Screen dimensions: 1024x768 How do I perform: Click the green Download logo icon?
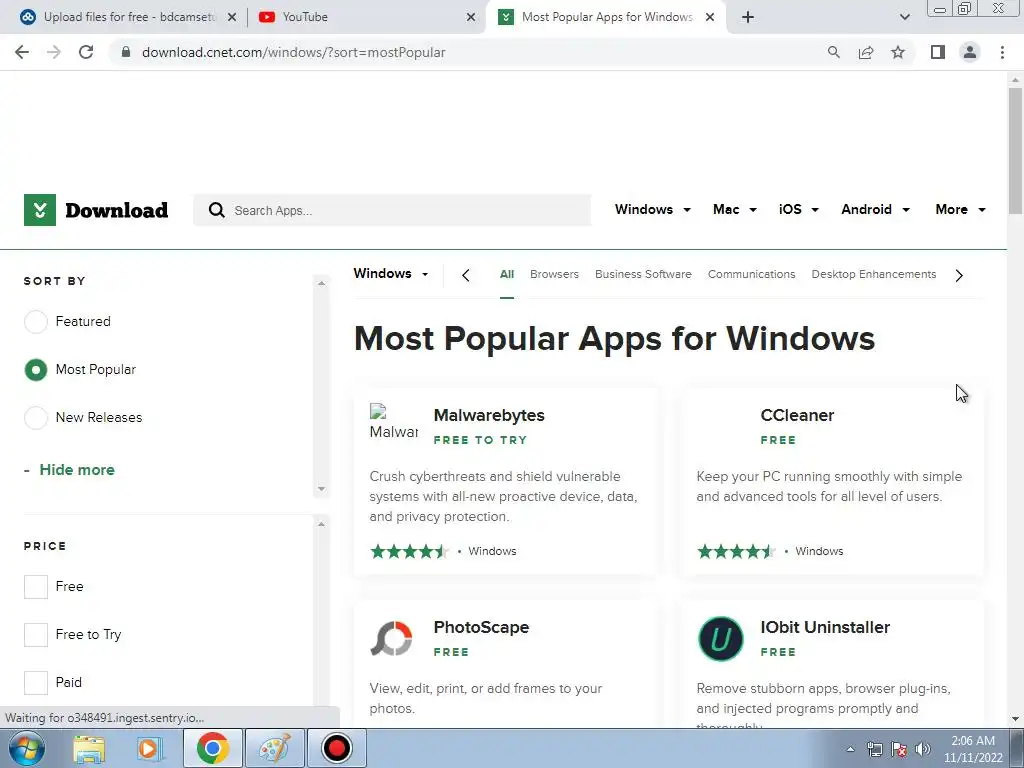pos(40,210)
